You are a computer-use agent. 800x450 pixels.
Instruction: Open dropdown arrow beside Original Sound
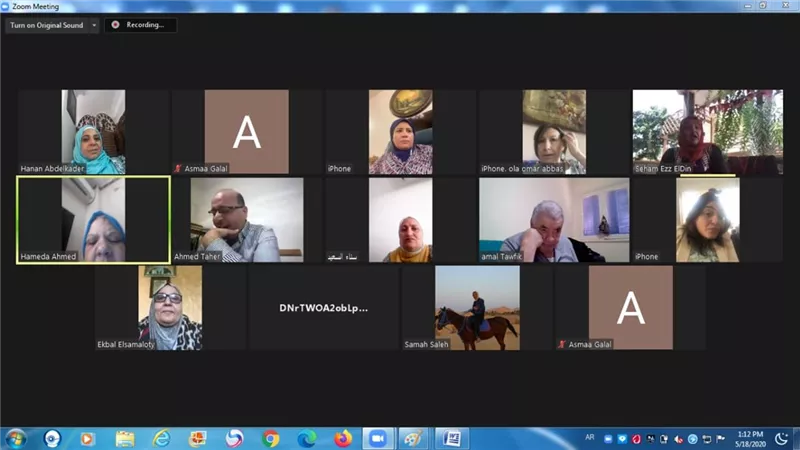pos(94,25)
